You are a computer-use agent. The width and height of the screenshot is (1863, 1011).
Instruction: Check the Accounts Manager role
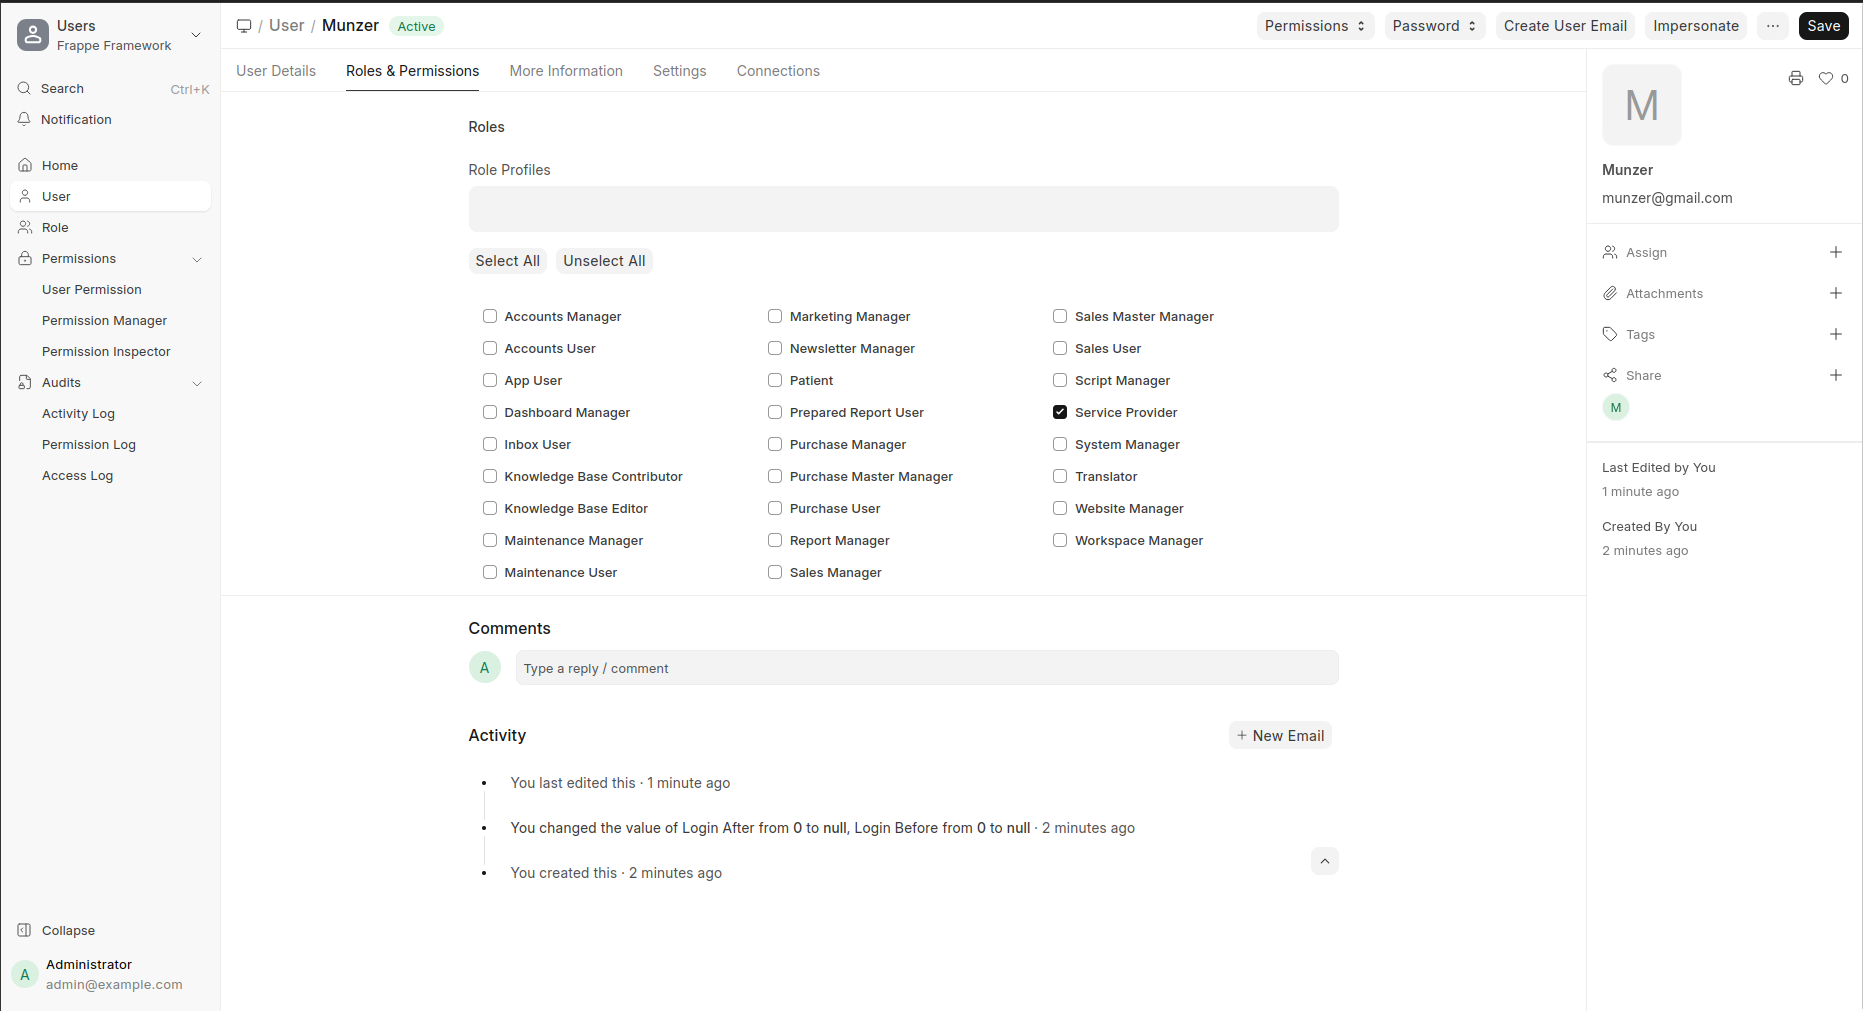[490, 316]
